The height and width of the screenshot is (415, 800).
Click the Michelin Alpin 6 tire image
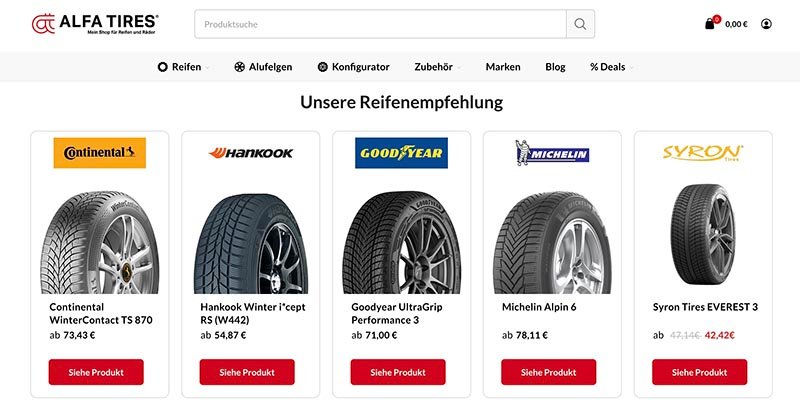[x=552, y=241]
